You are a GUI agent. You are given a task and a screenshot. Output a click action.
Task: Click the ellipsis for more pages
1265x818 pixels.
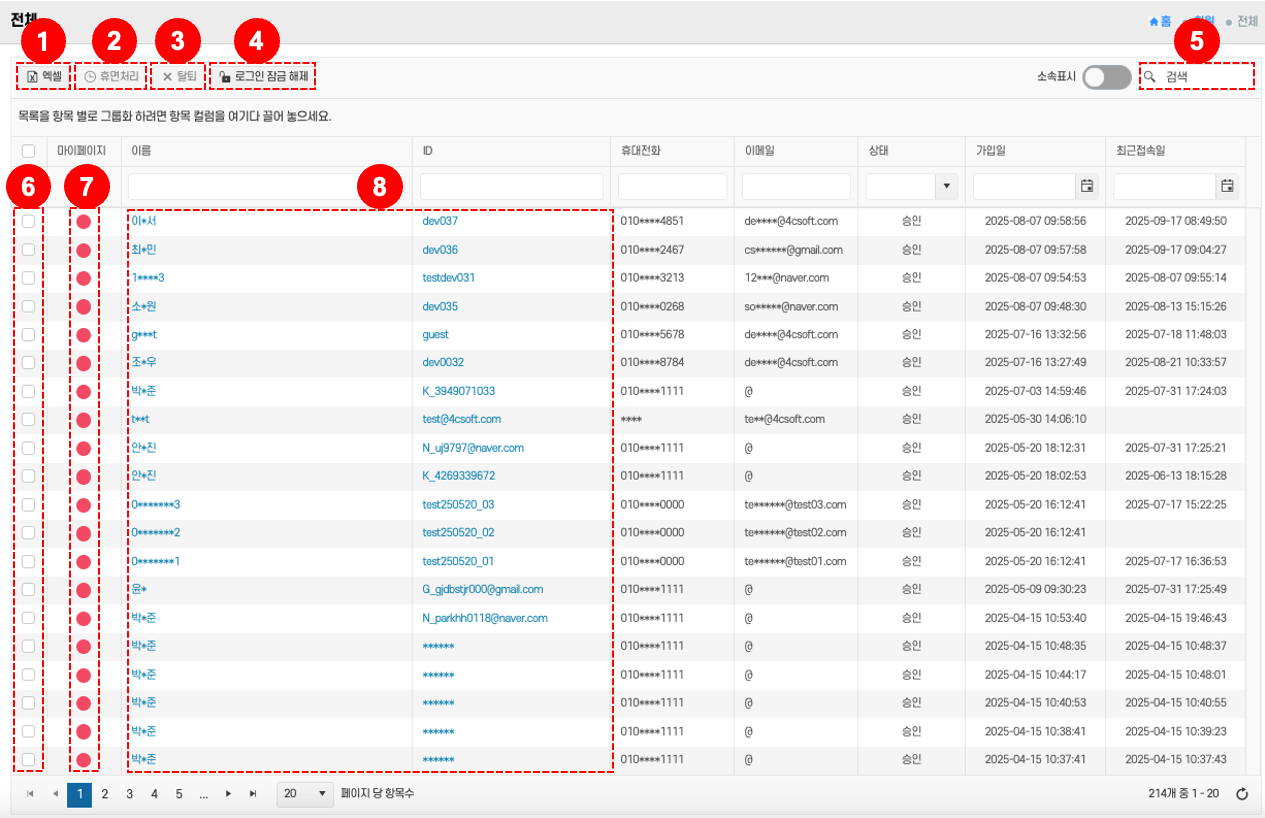click(203, 794)
